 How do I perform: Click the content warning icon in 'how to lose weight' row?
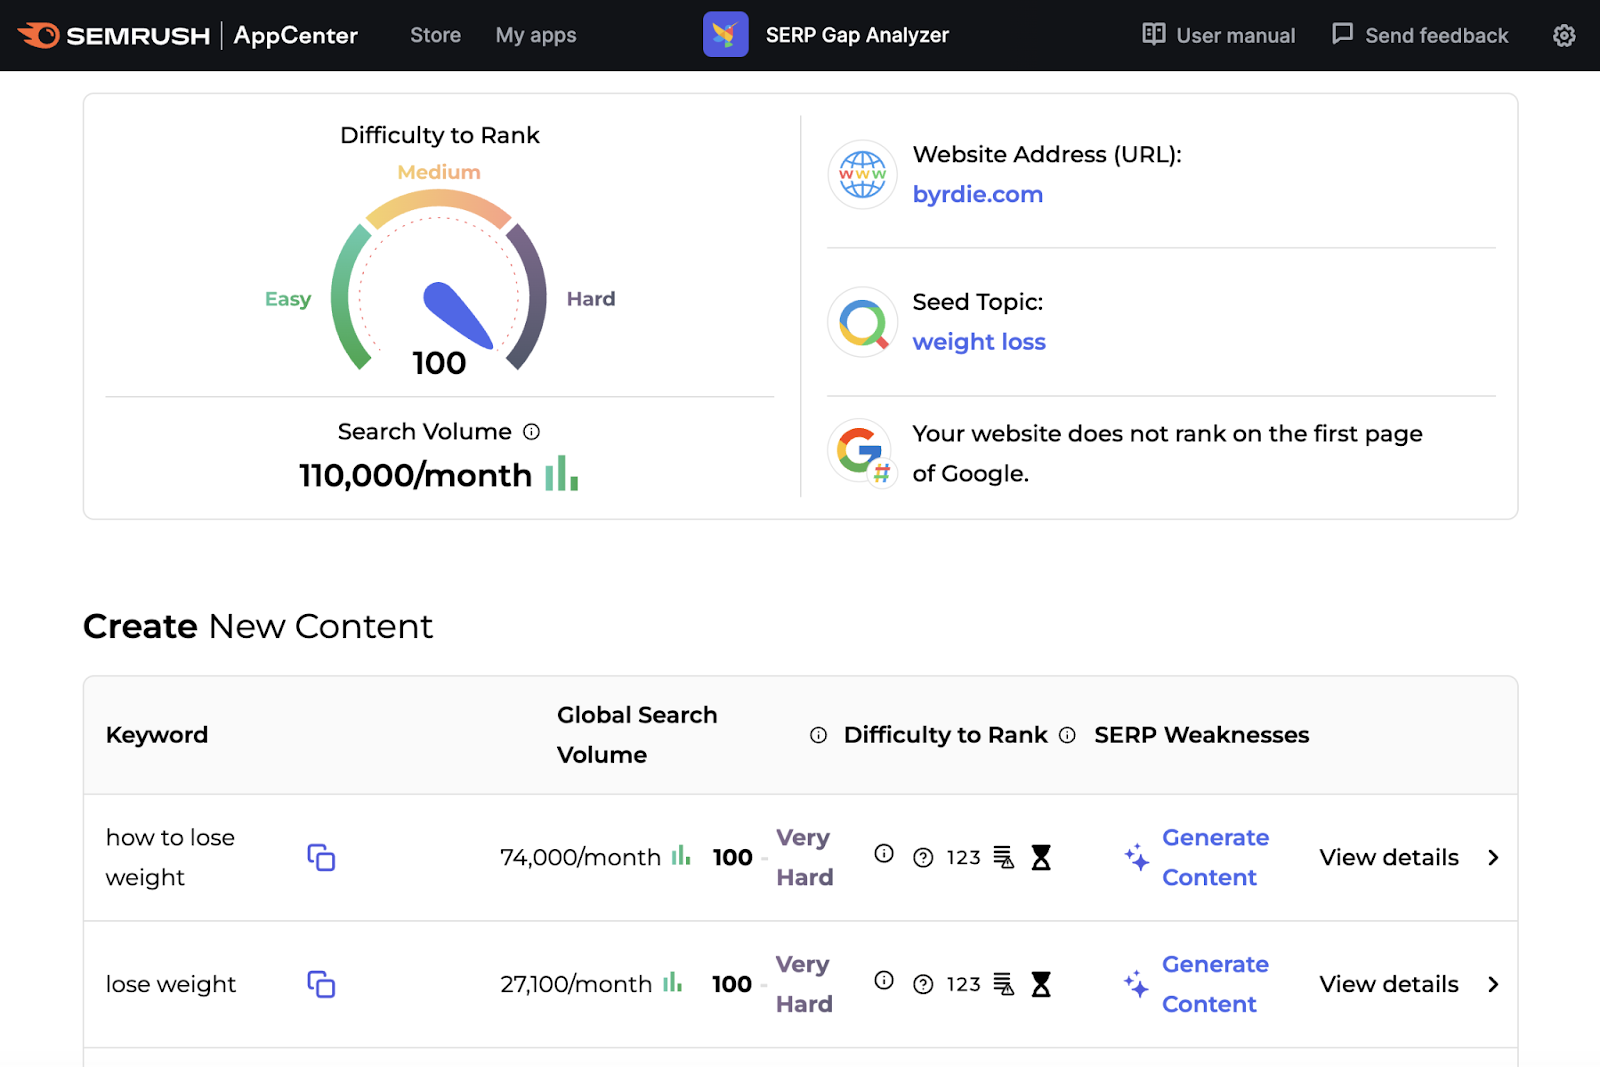[1003, 857]
